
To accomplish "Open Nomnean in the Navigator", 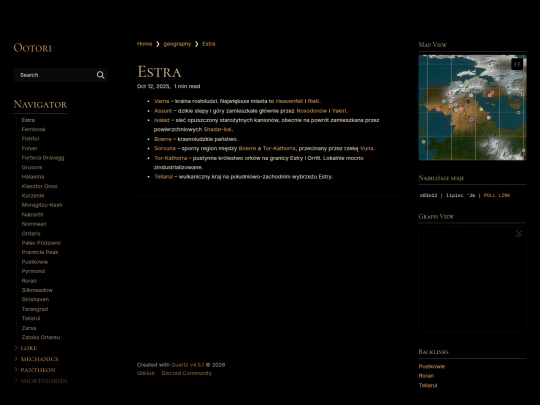I will pyautogui.click(x=34, y=224).
